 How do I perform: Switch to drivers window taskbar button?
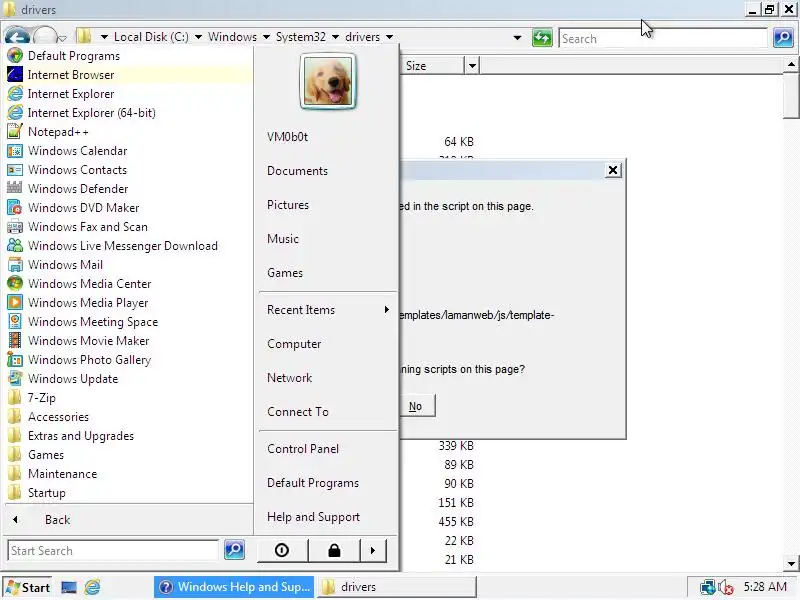[396, 587]
